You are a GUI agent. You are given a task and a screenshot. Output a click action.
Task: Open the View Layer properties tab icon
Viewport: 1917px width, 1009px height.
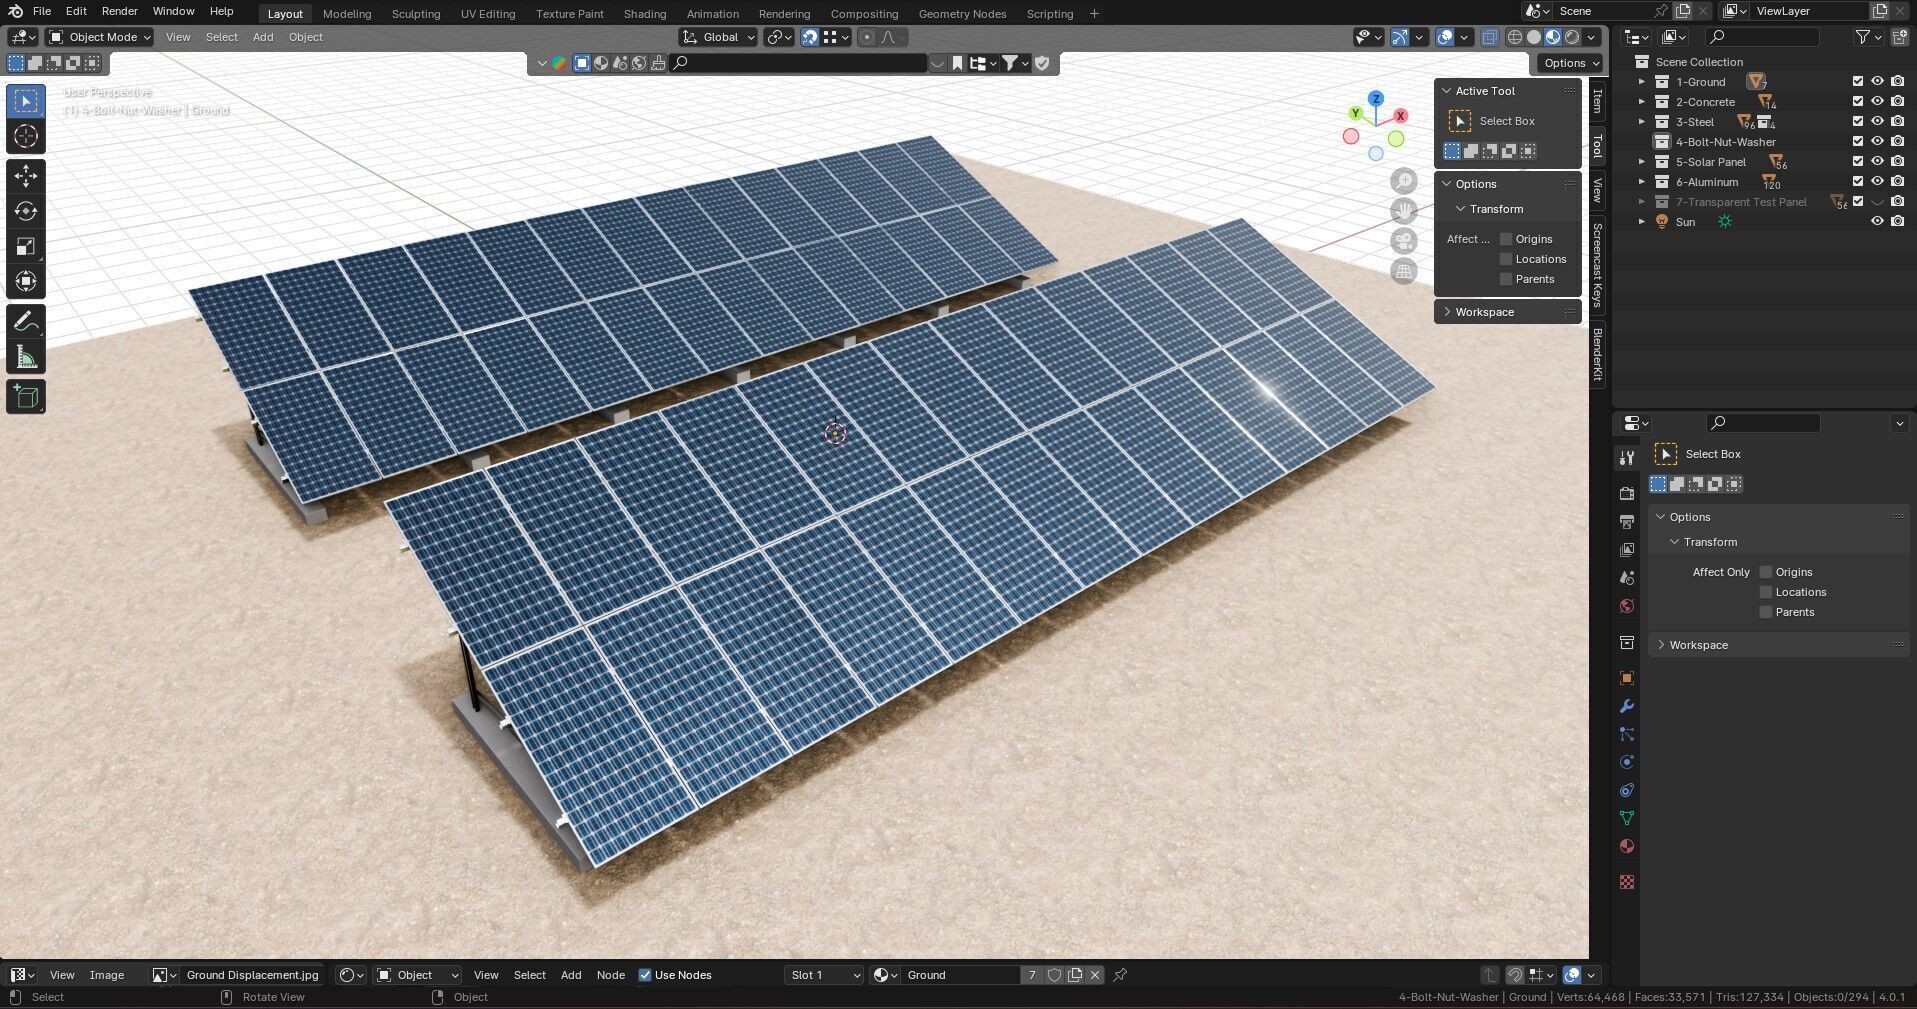pyautogui.click(x=1627, y=549)
